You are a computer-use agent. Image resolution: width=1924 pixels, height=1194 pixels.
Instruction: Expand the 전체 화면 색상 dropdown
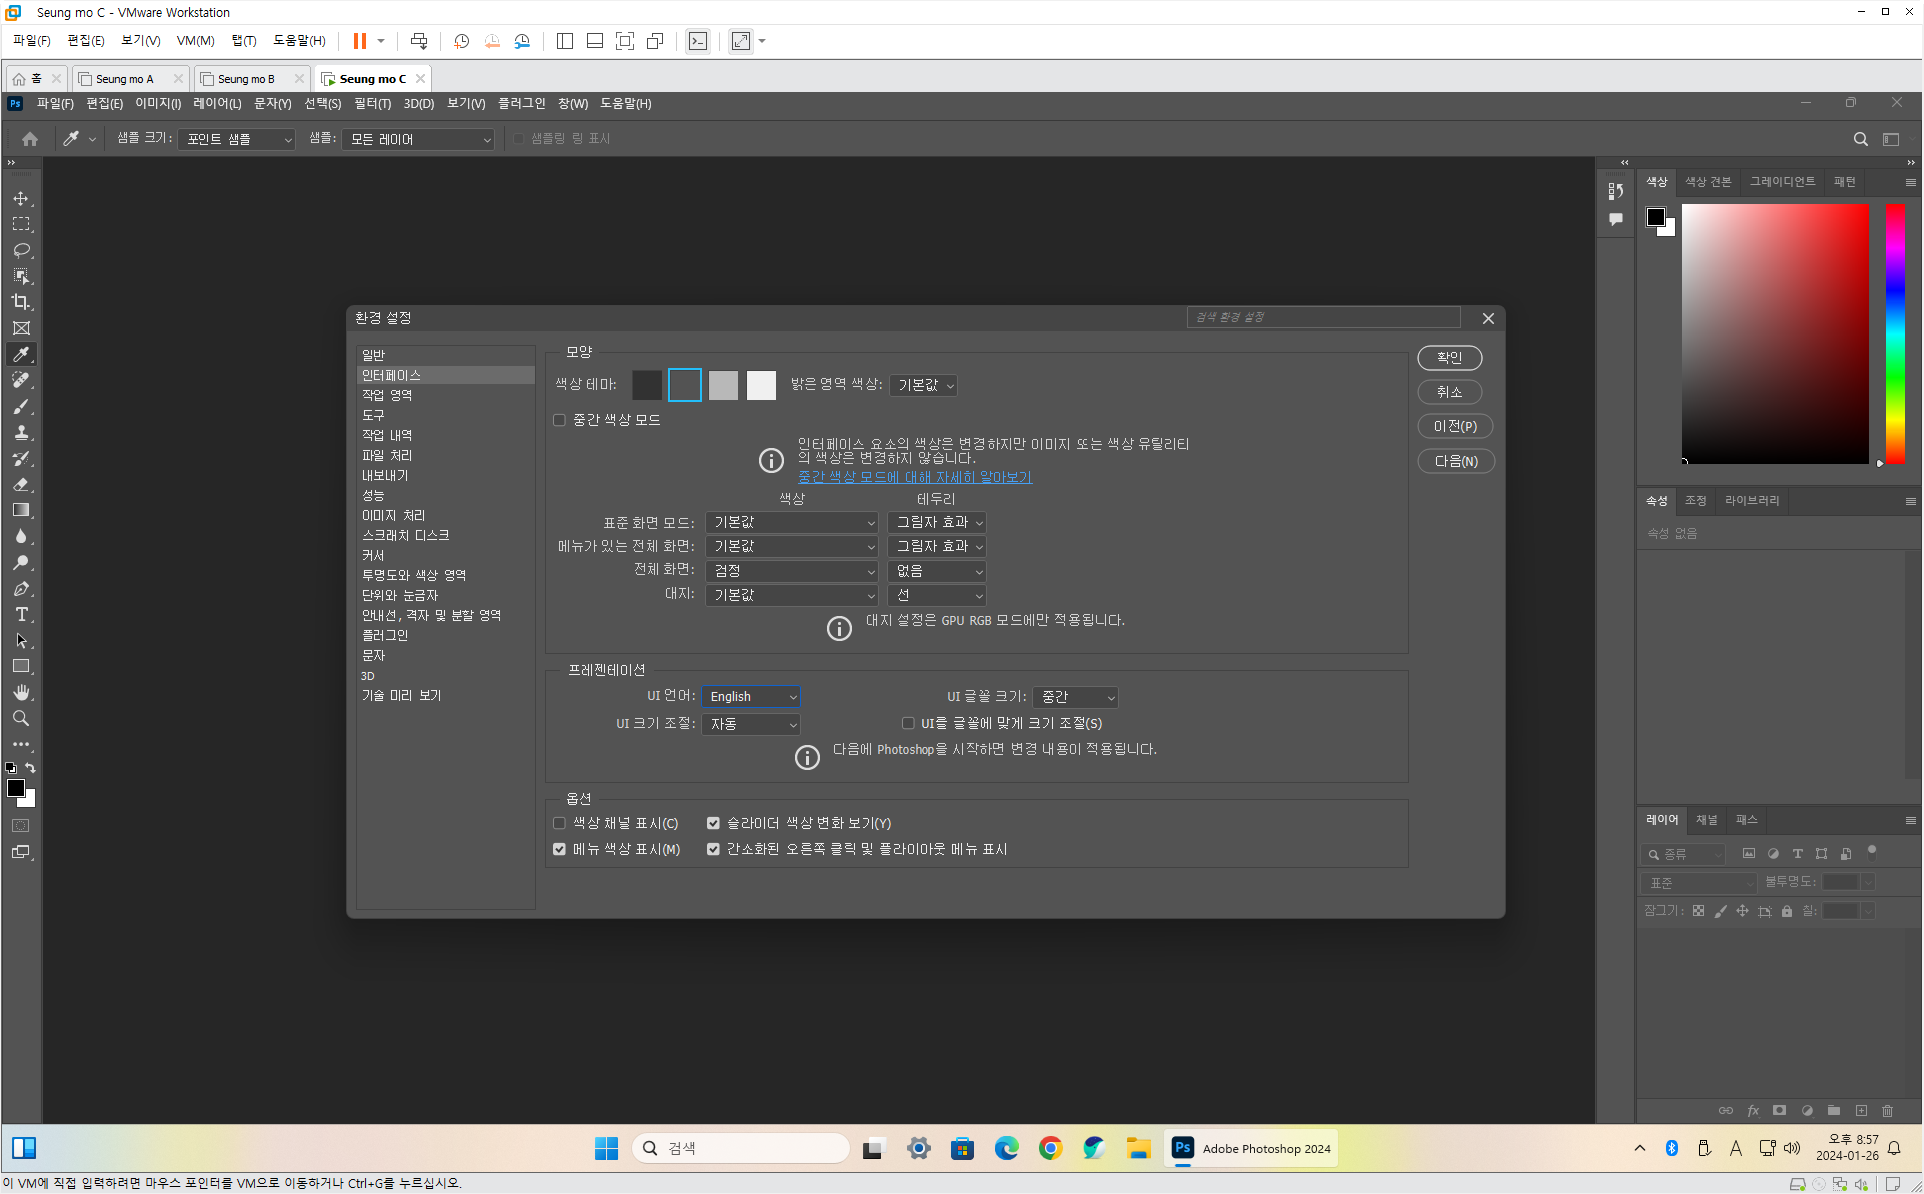[x=792, y=570]
